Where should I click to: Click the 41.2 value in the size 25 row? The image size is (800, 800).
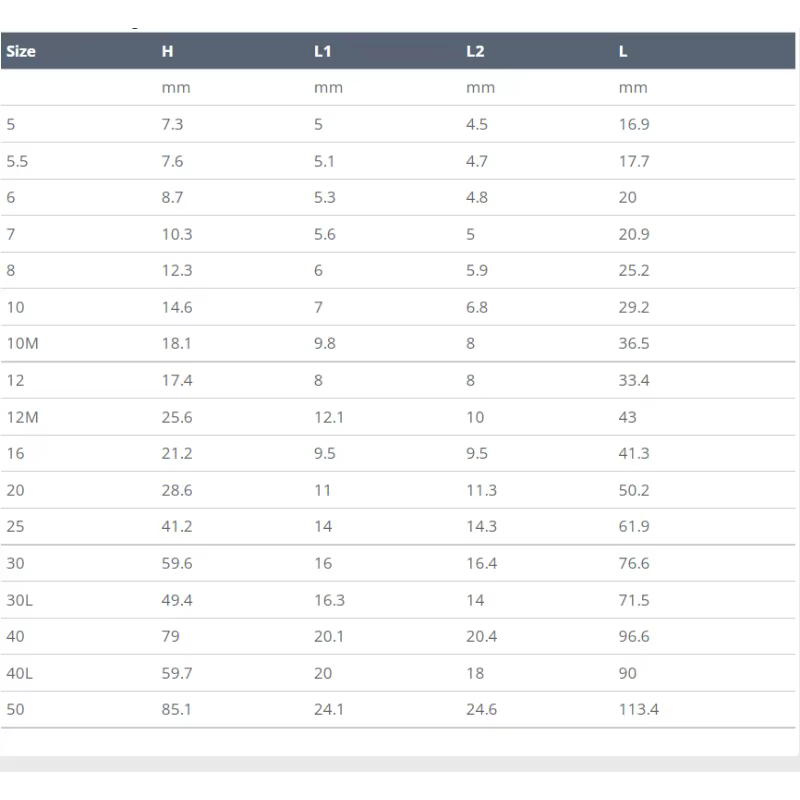(177, 527)
